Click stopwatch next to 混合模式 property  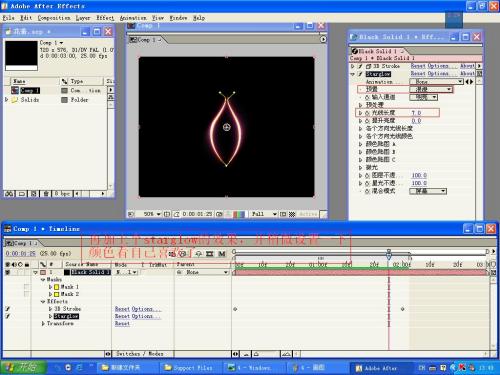(x=367, y=191)
